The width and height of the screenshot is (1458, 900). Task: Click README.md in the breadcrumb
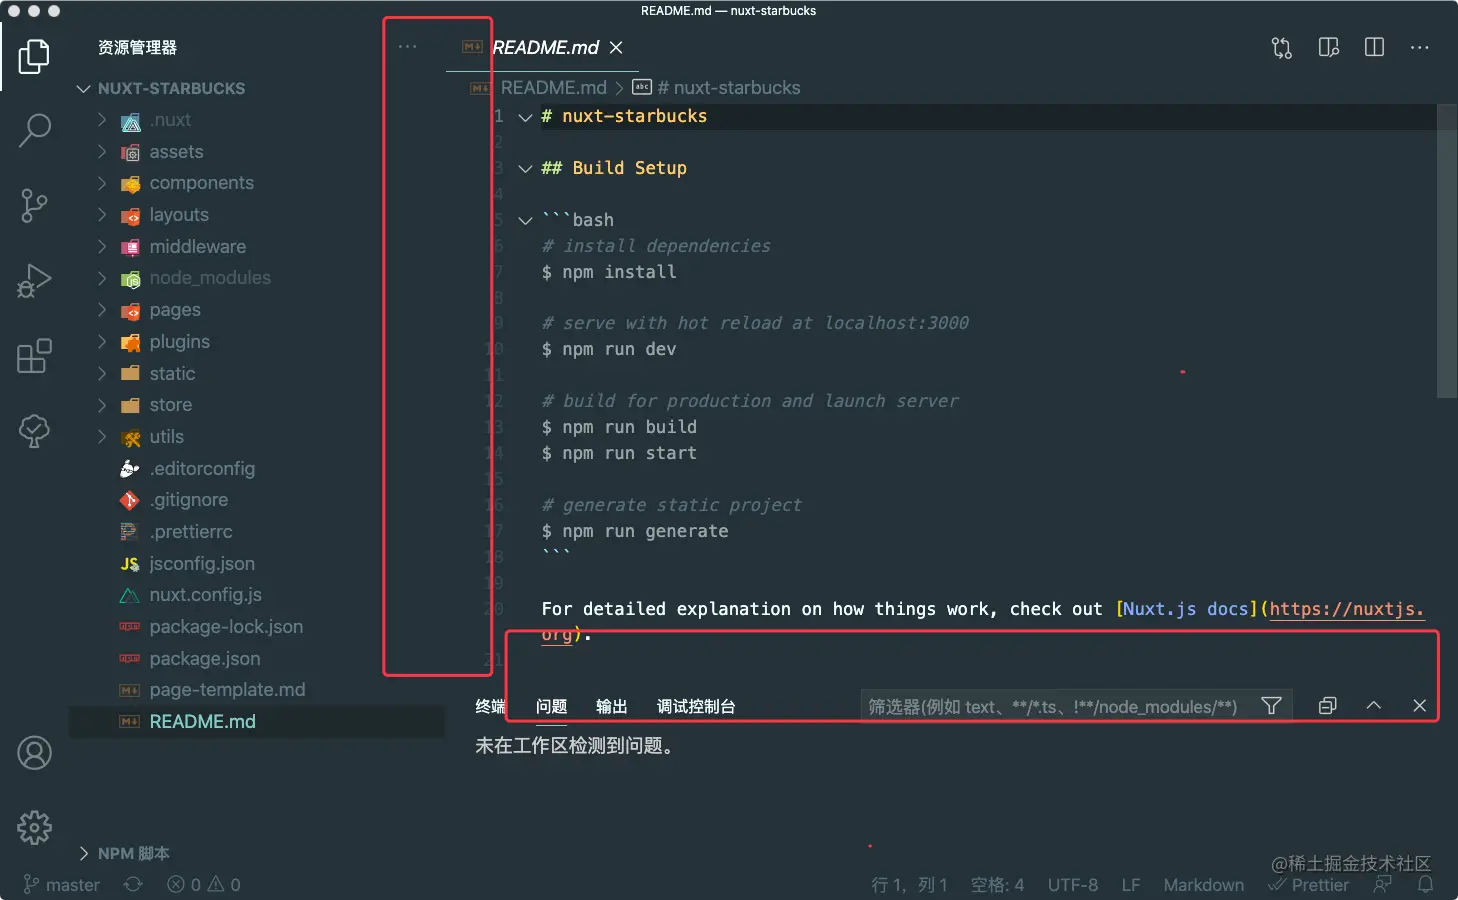pyautogui.click(x=553, y=88)
